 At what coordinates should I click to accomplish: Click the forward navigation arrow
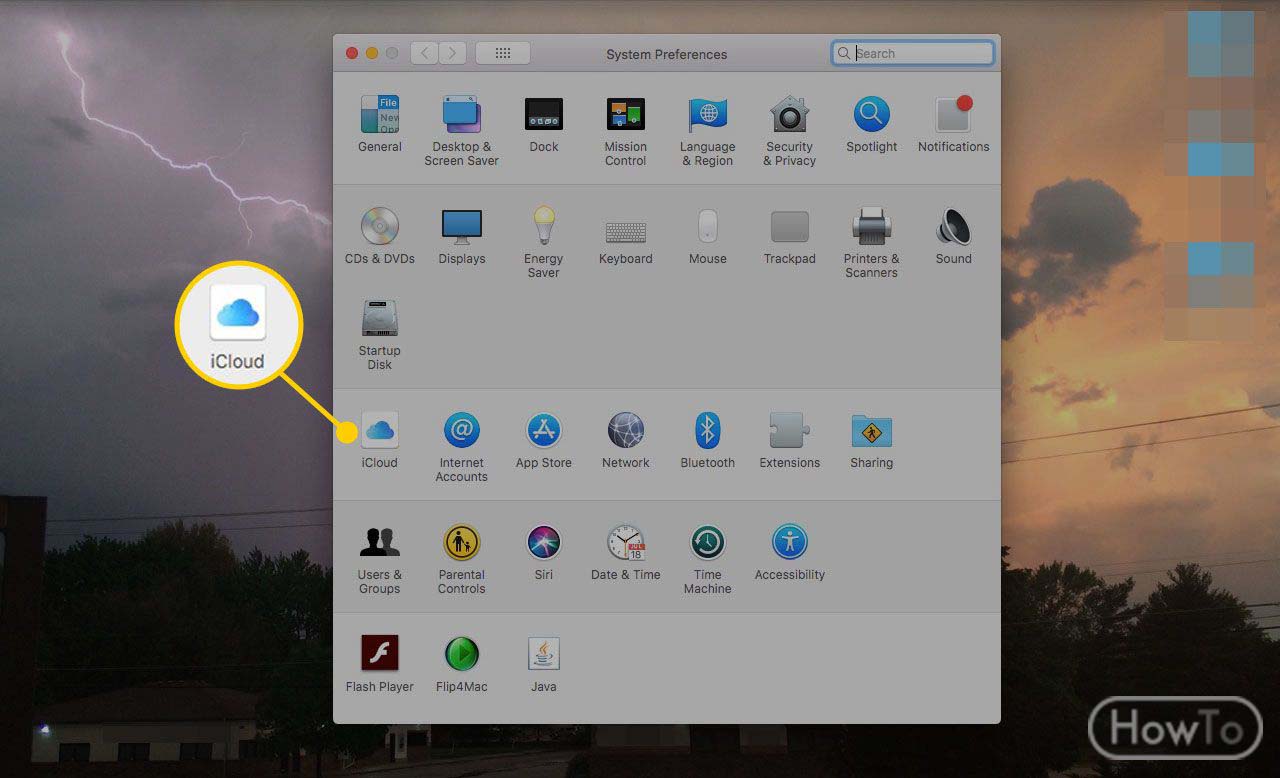[453, 53]
